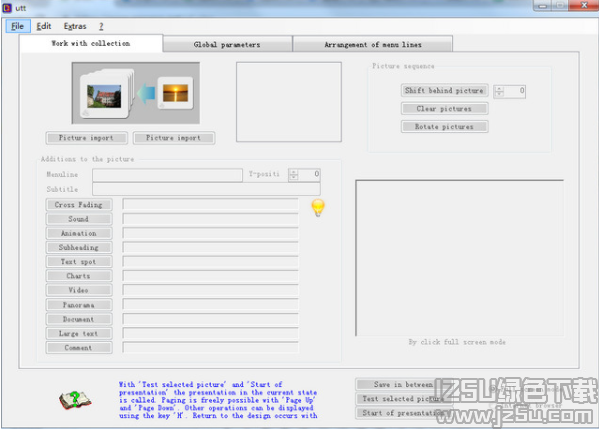Click the Save in between button
Screen dimensions: 599x429
tap(404, 385)
